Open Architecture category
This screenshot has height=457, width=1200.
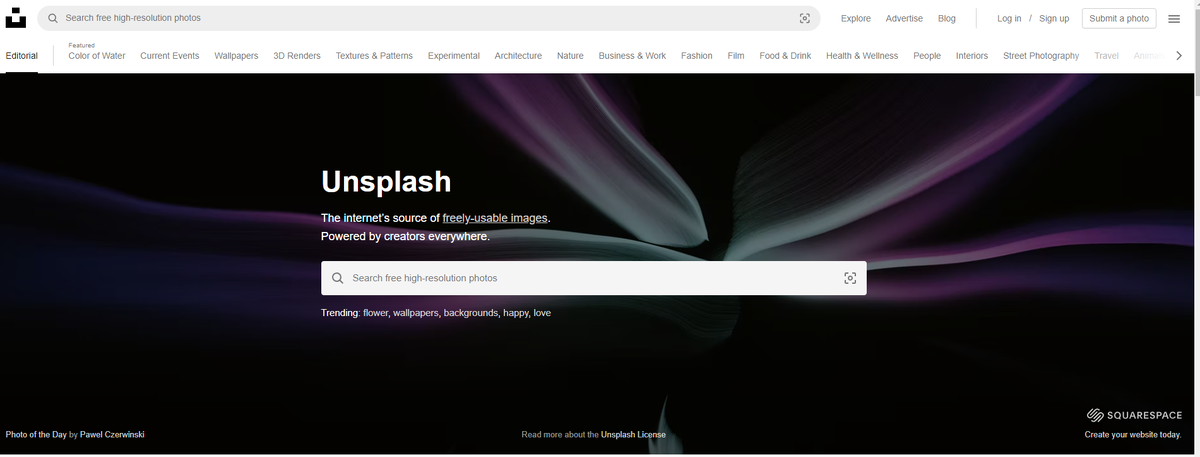(518, 56)
